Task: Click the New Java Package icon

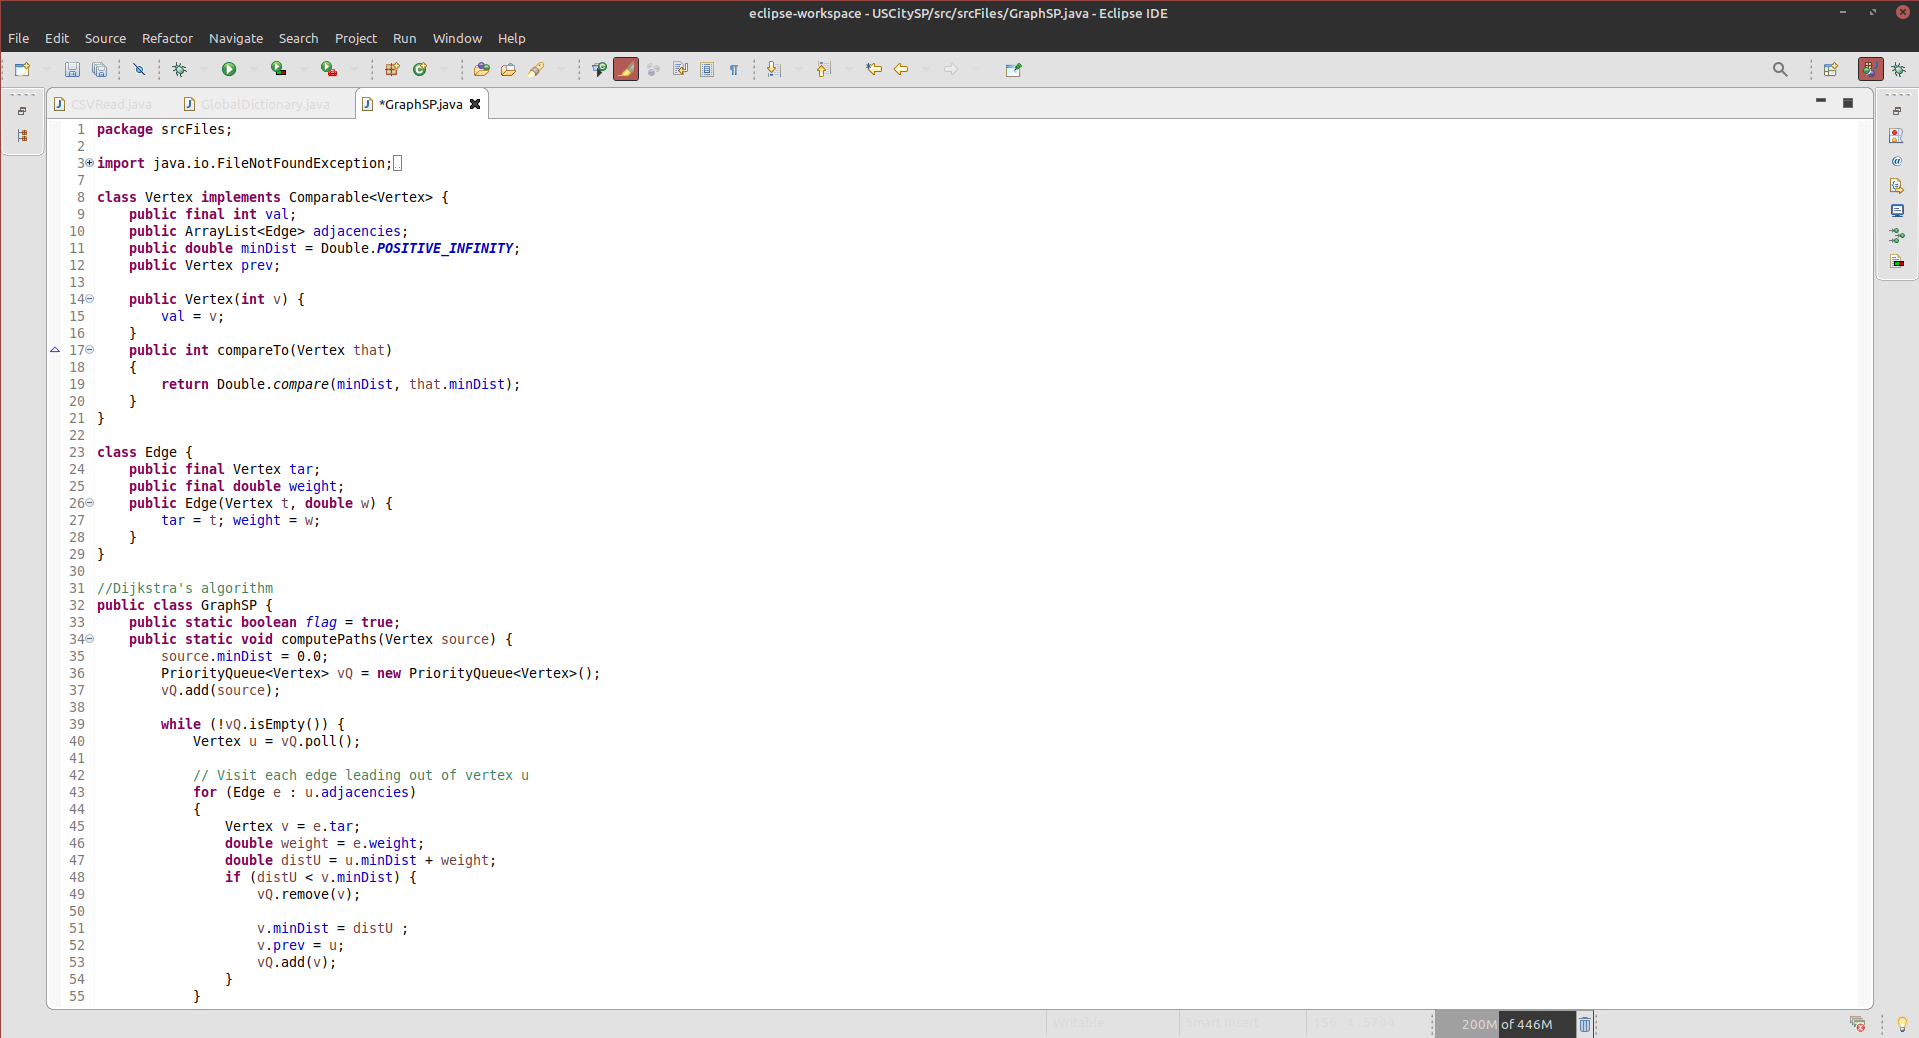Action: [392, 69]
